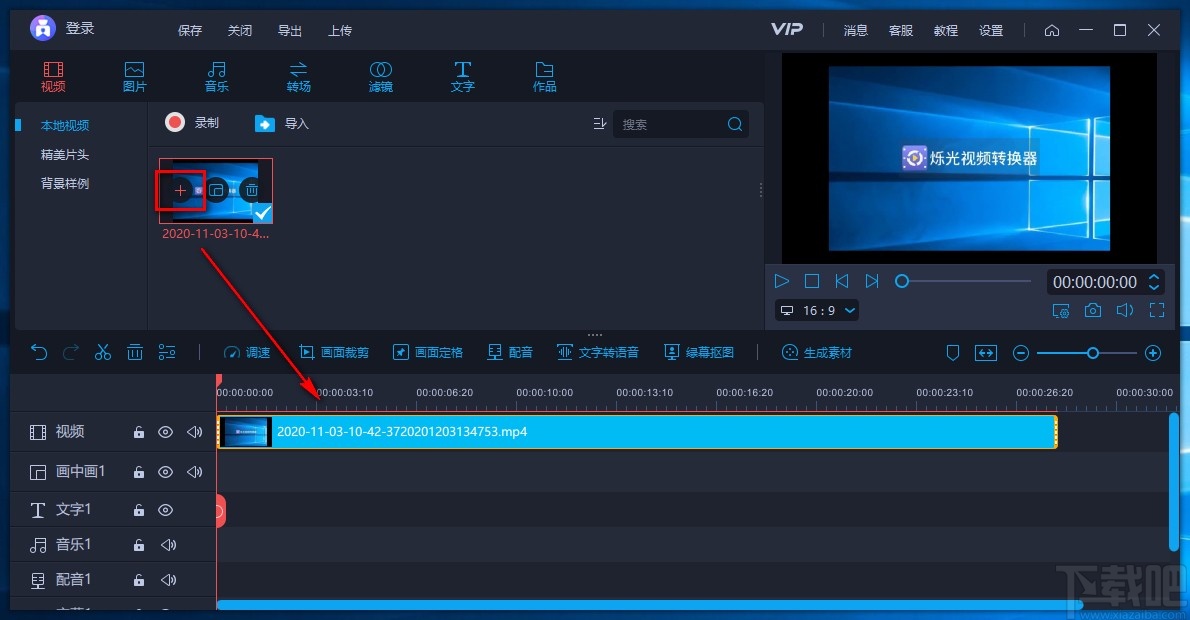Screen dimensions: 1190x620
Task: Click the 配音 dubbing tool
Action: pyautogui.click(x=510, y=352)
